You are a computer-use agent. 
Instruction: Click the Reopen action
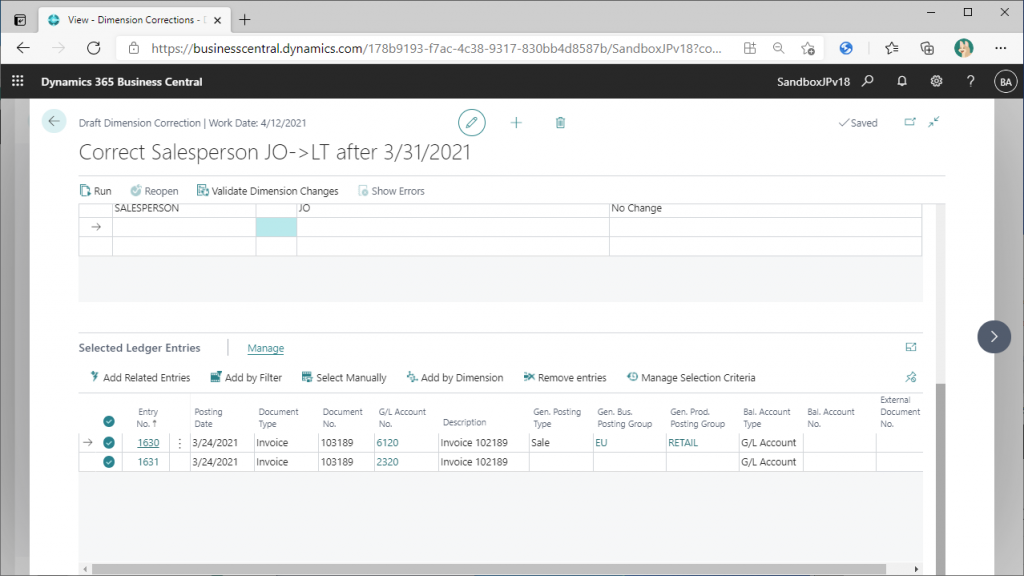(x=154, y=191)
